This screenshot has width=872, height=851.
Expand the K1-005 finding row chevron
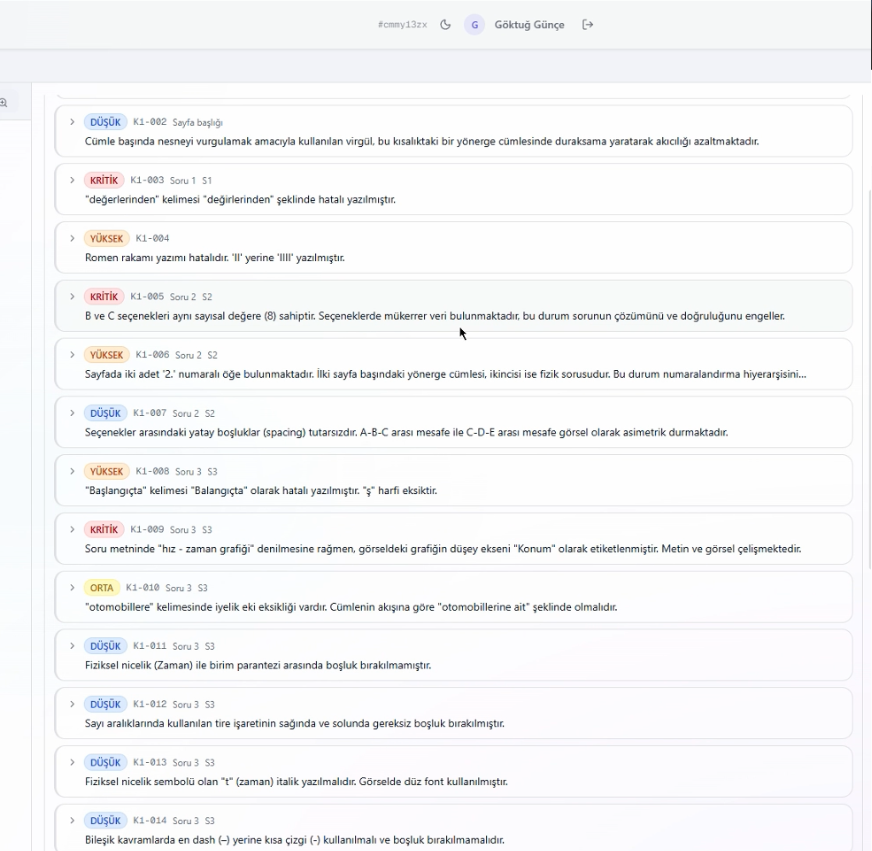click(72, 297)
